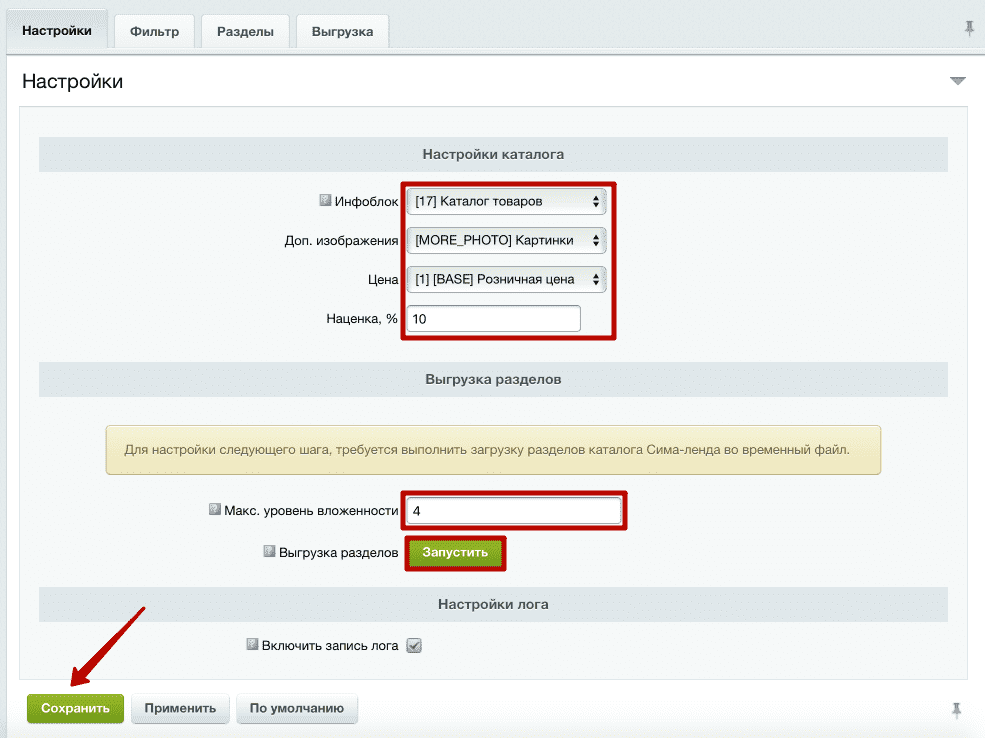Image resolution: width=985 pixels, height=738 pixels.
Task: Click the help icon next to Инфоблок
Action: click(325, 200)
